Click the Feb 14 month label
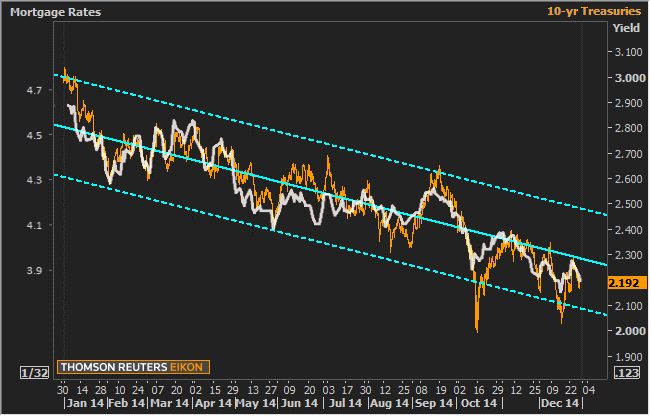Viewport: 651px width, 417px height. pyautogui.click(x=127, y=404)
